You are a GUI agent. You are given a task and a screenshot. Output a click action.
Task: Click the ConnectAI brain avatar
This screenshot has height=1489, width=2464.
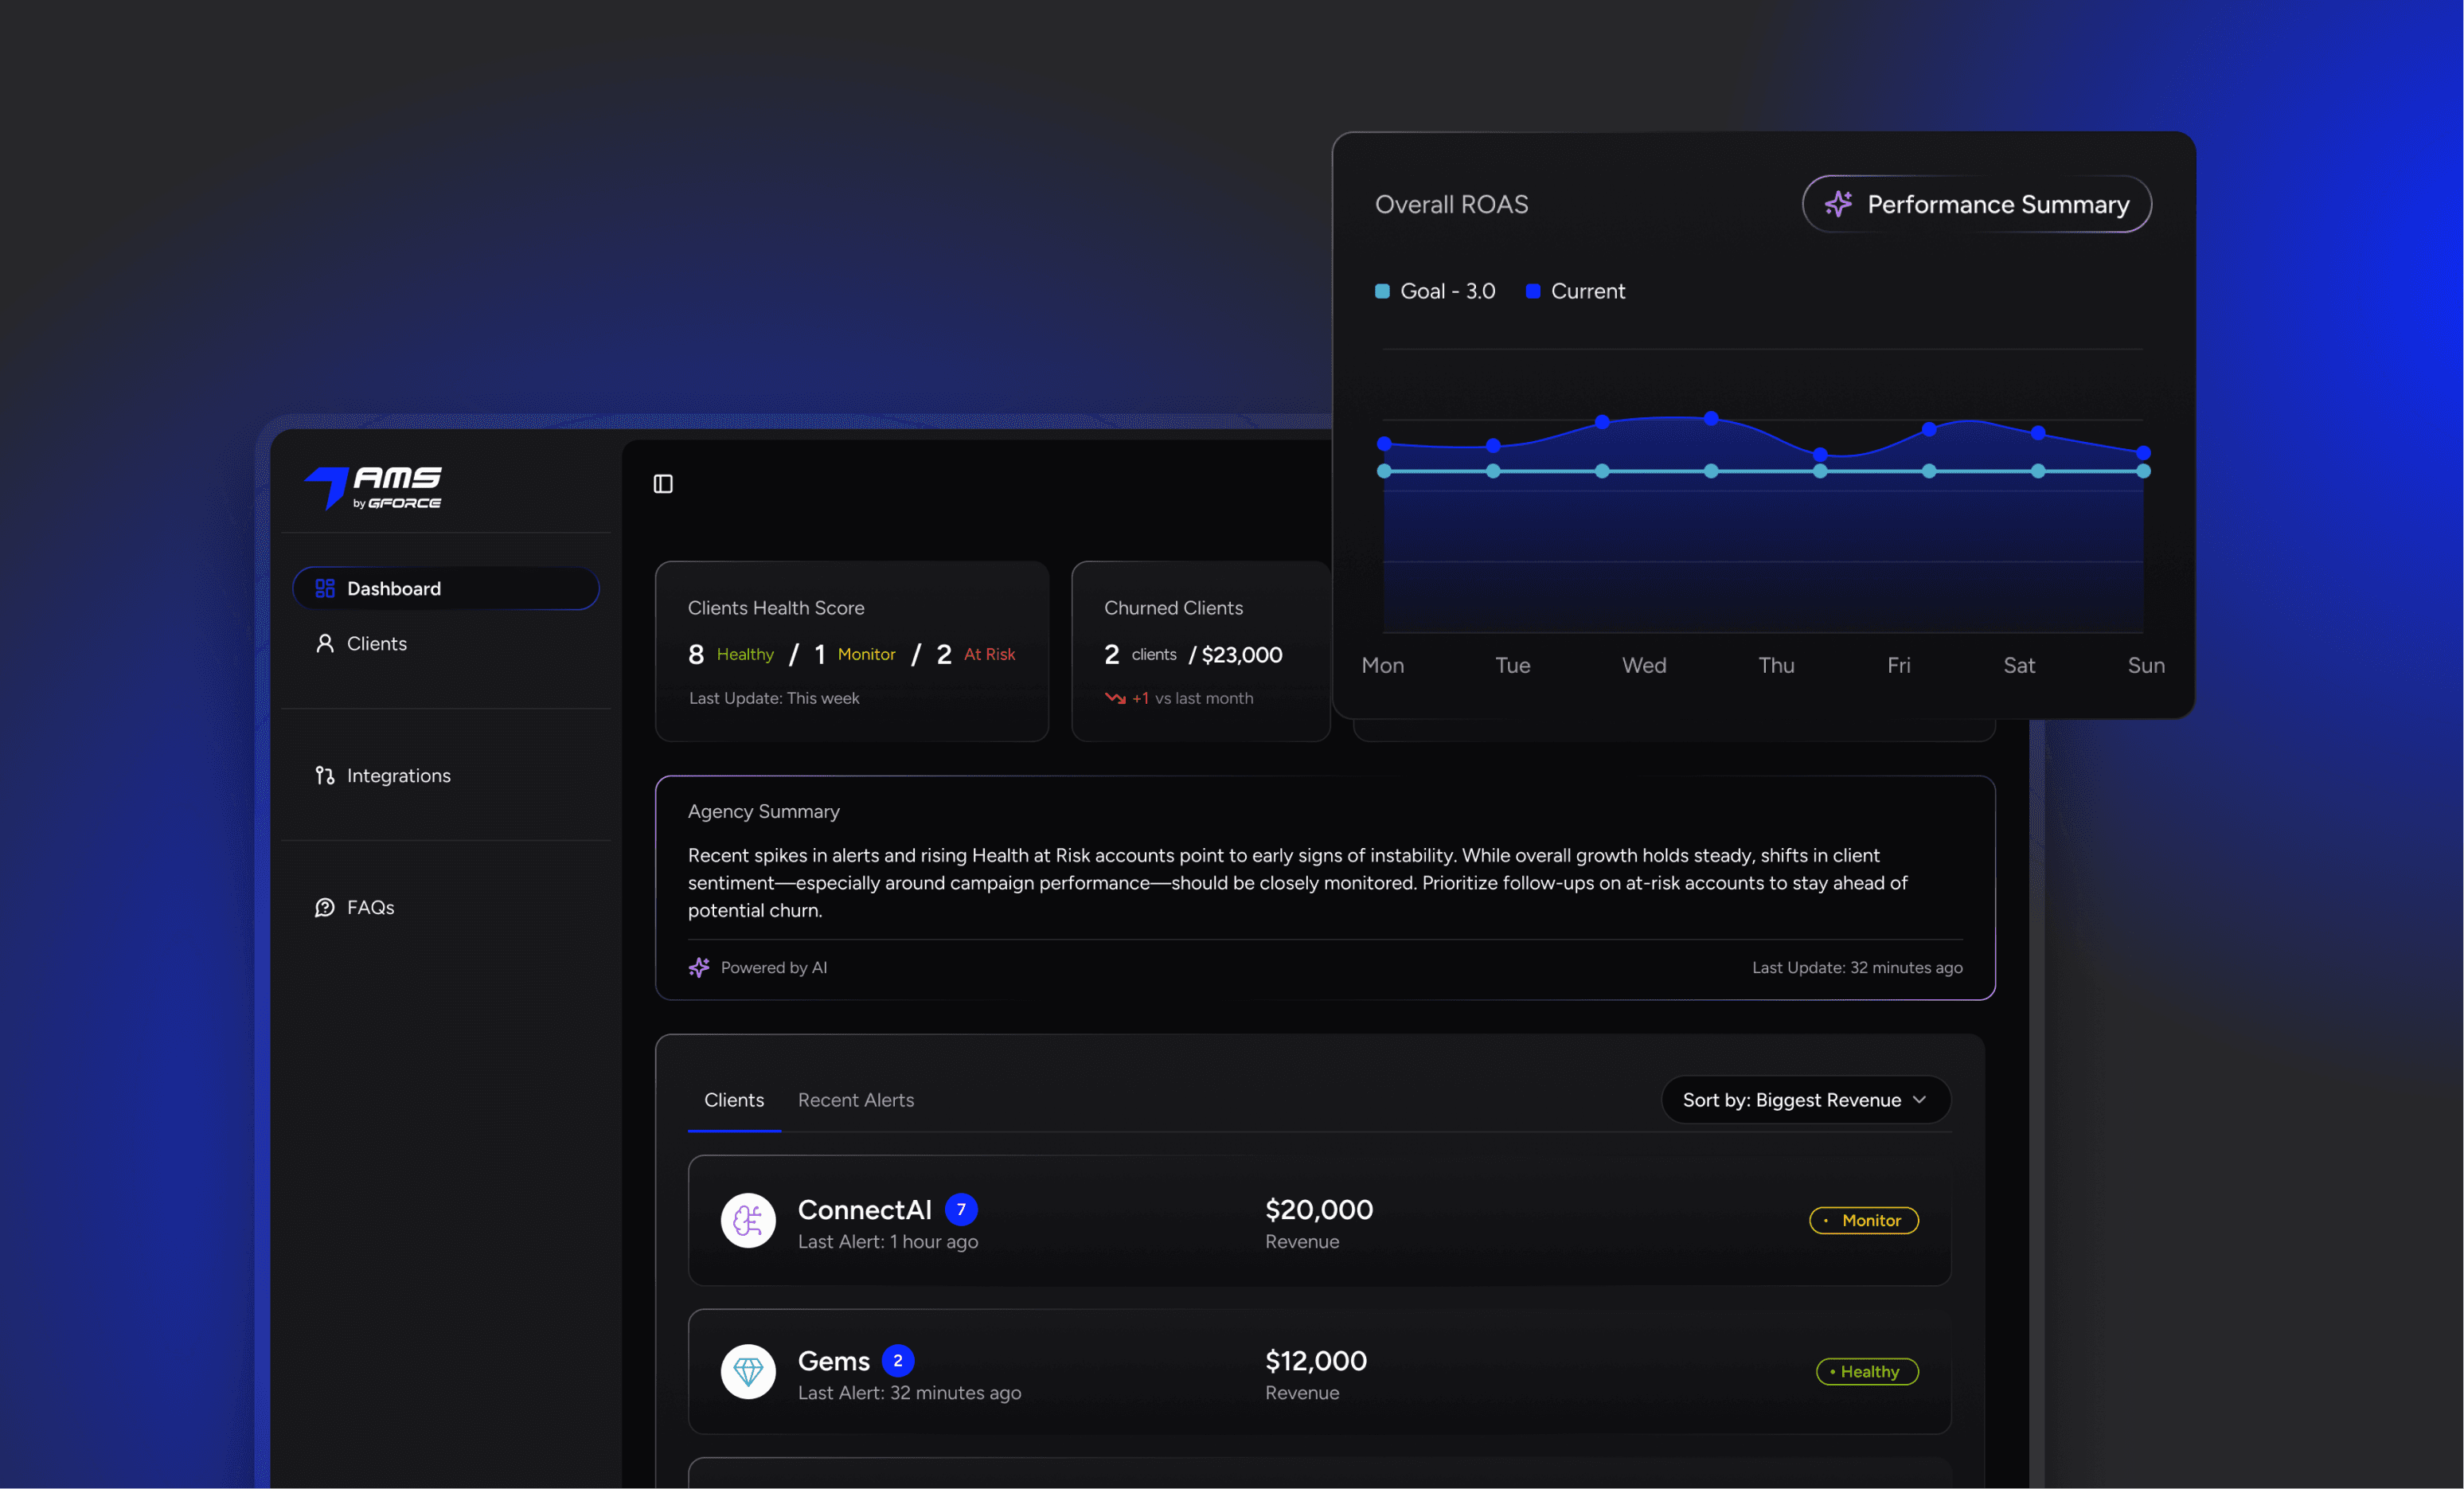(748, 1220)
